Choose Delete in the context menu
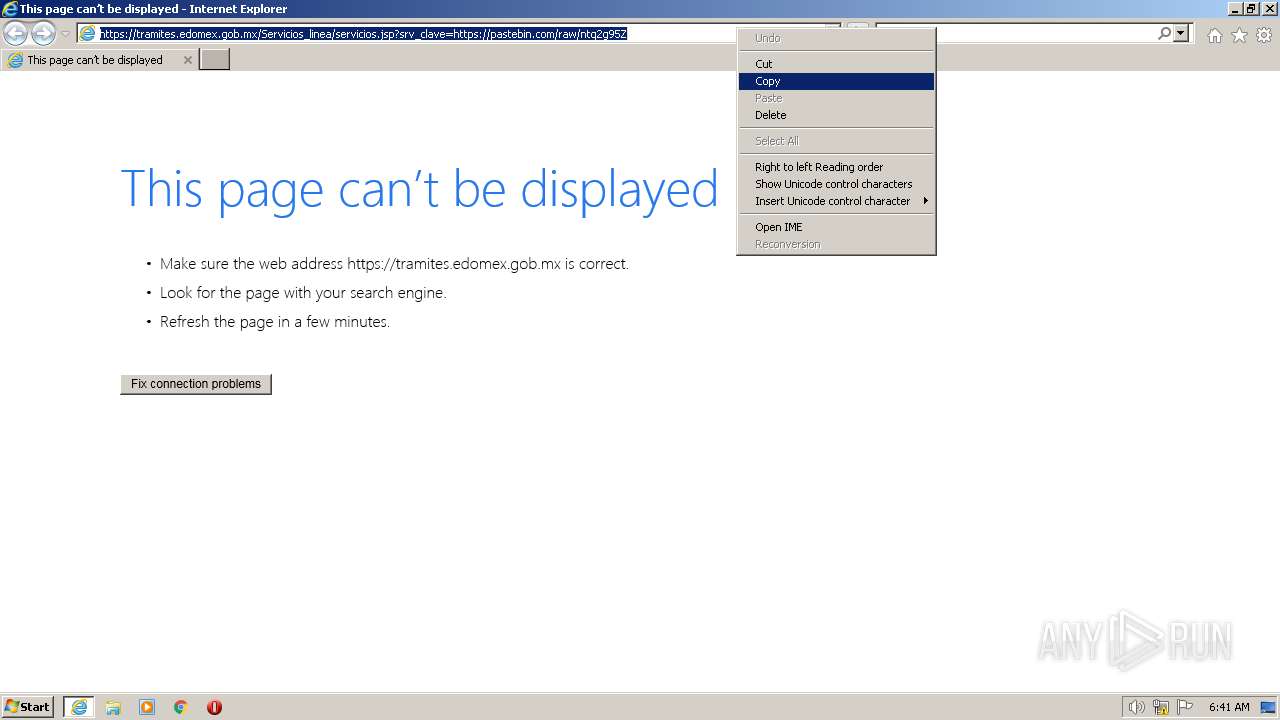The image size is (1280, 720). 836,115
